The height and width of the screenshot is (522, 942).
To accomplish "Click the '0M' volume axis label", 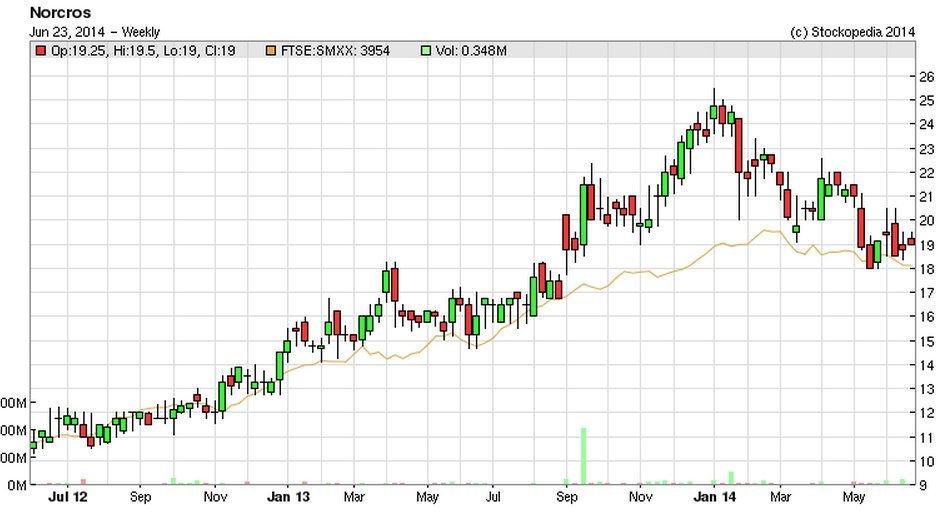I will pos(17,485).
